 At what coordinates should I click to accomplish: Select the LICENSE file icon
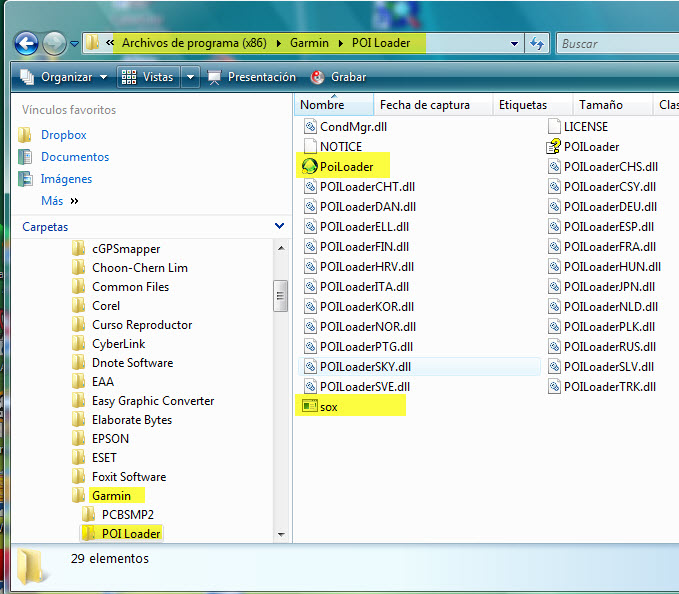pyautogui.click(x=554, y=127)
